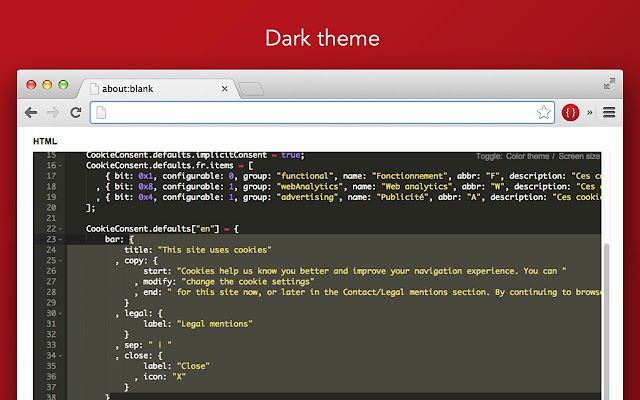Viewport: 640px width, 400px height.
Task: Click the string "Legal mentions"
Action: click(215, 324)
